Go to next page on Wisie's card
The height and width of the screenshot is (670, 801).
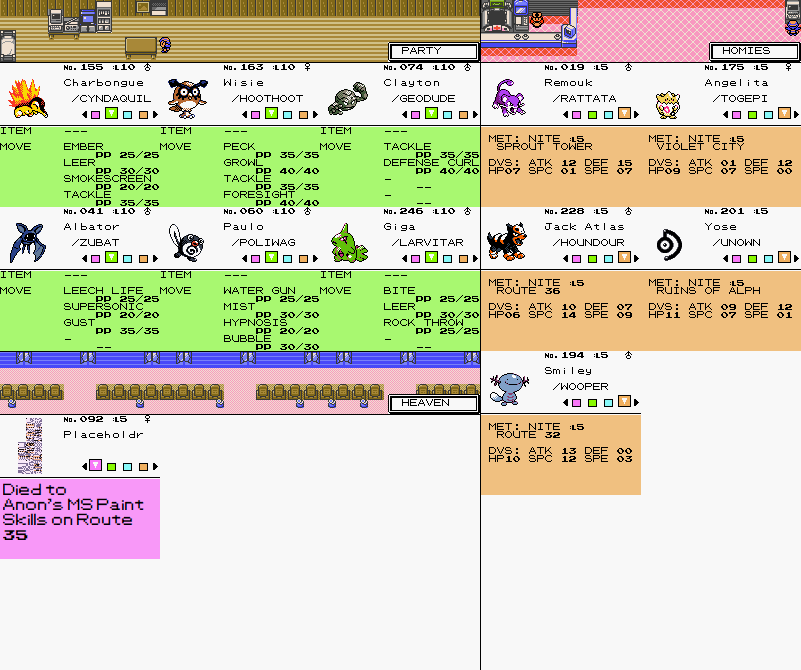315,115
